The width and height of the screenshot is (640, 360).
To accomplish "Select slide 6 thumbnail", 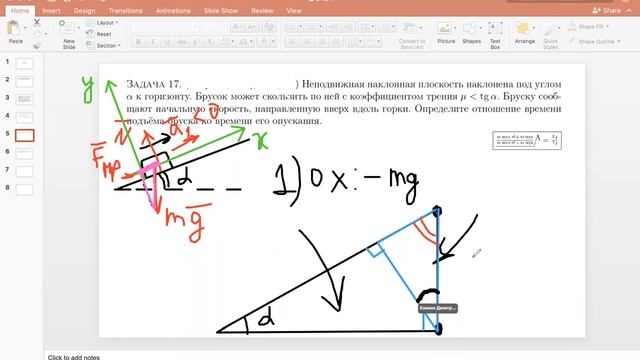I will [24, 153].
